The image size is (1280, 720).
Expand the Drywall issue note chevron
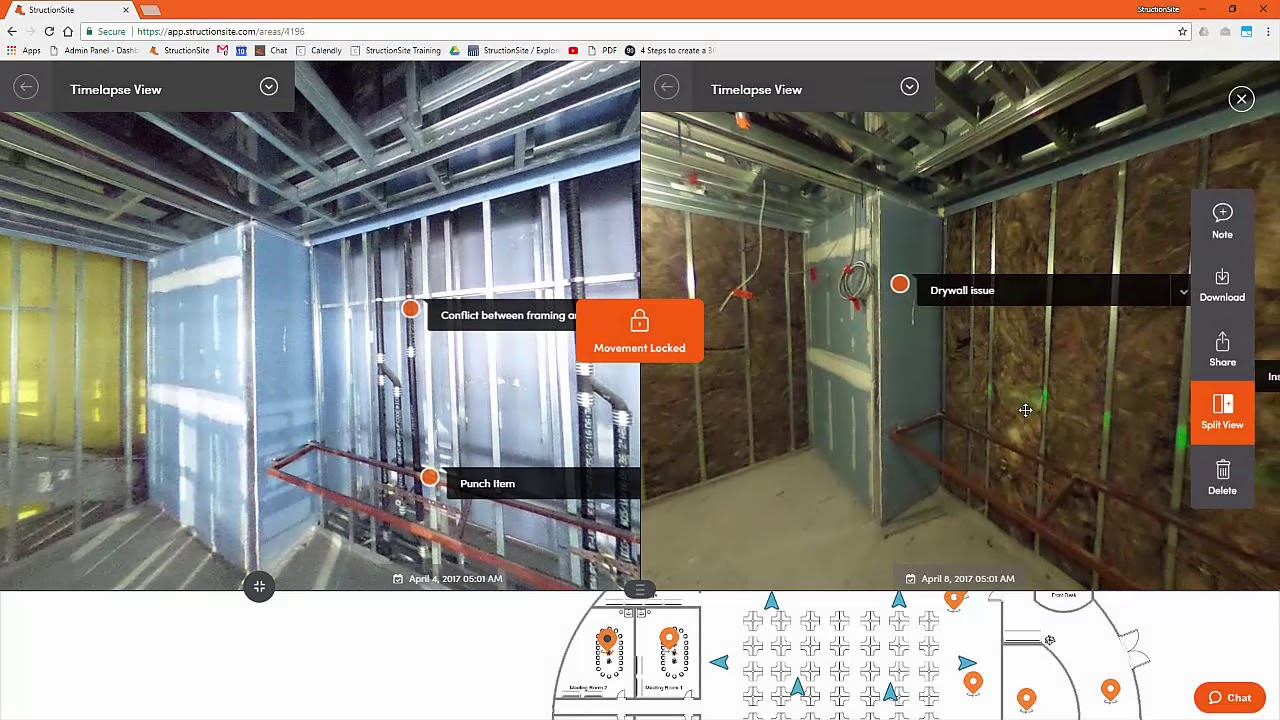(x=1183, y=292)
